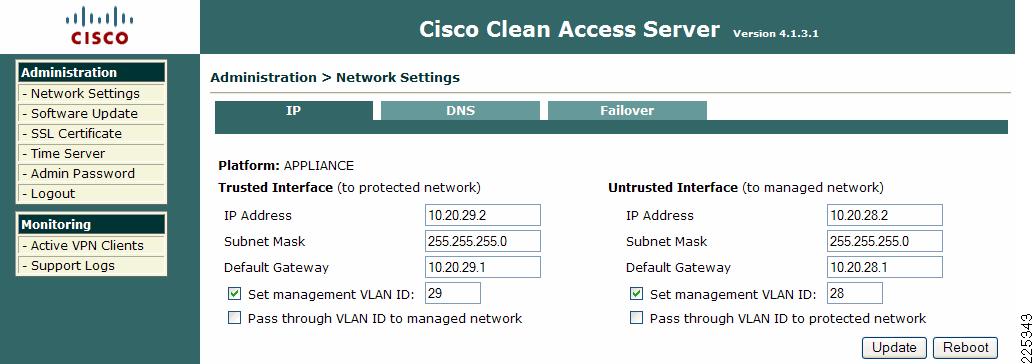
Task: View Active VPN Clients
Action: tap(92, 246)
